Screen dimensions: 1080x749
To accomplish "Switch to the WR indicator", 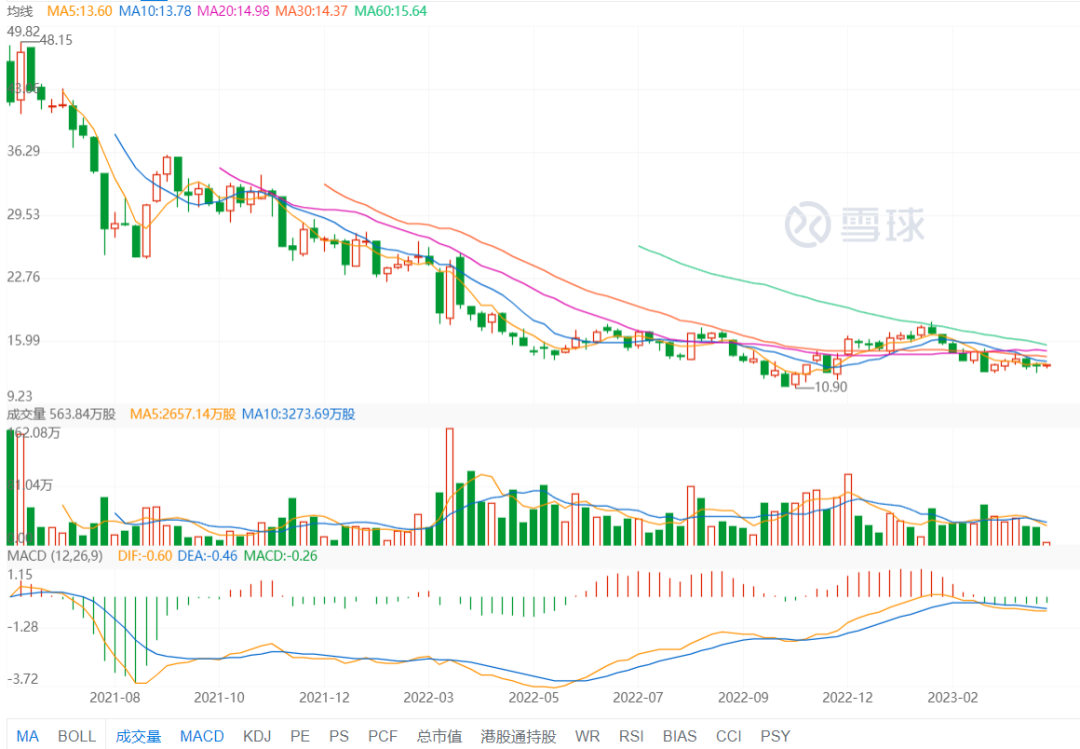I will 588,736.
